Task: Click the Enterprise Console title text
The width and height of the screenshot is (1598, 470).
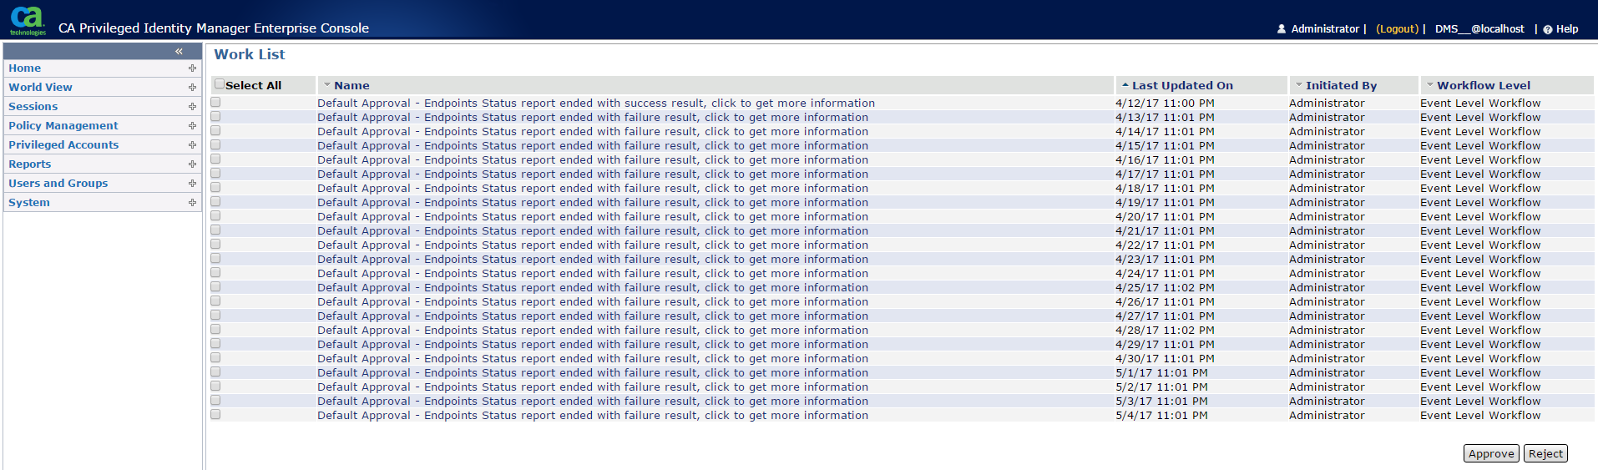Action: pyautogui.click(x=213, y=28)
